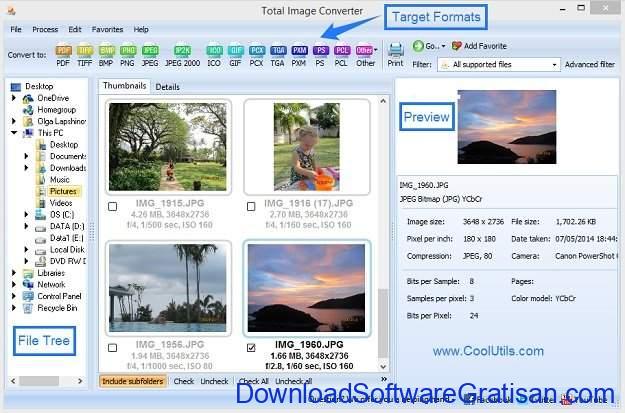
Task: Switch to the Thumbnails tab
Action: tap(124, 86)
